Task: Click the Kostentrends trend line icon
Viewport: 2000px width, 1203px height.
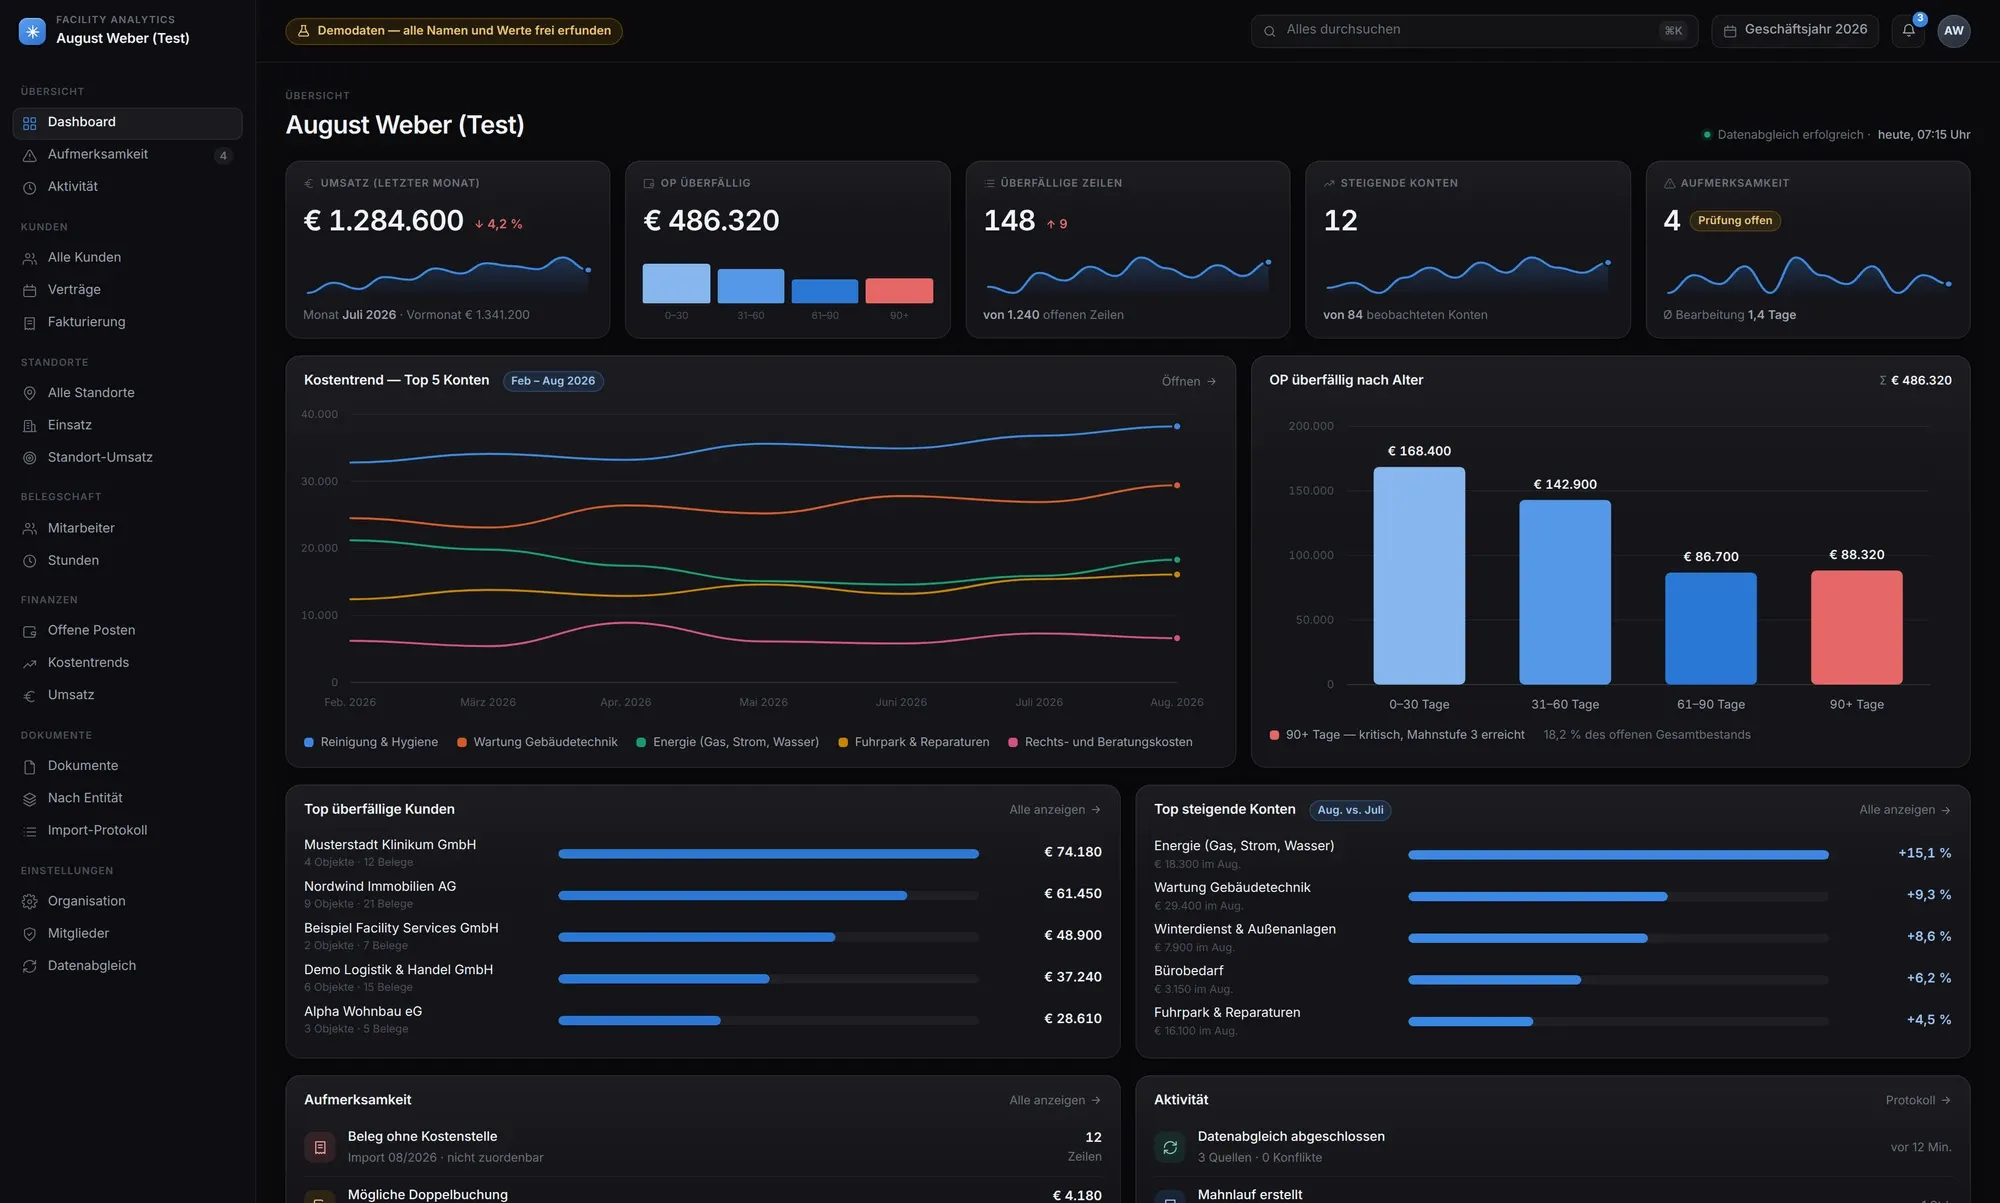Action: tap(30, 663)
